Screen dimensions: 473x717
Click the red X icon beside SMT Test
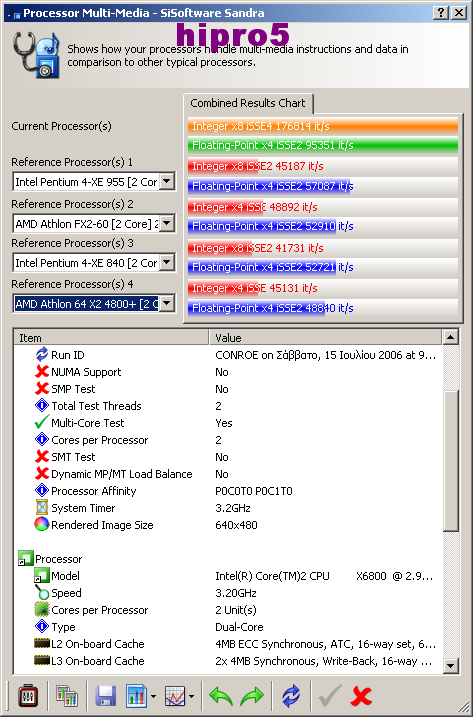click(x=42, y=456)
